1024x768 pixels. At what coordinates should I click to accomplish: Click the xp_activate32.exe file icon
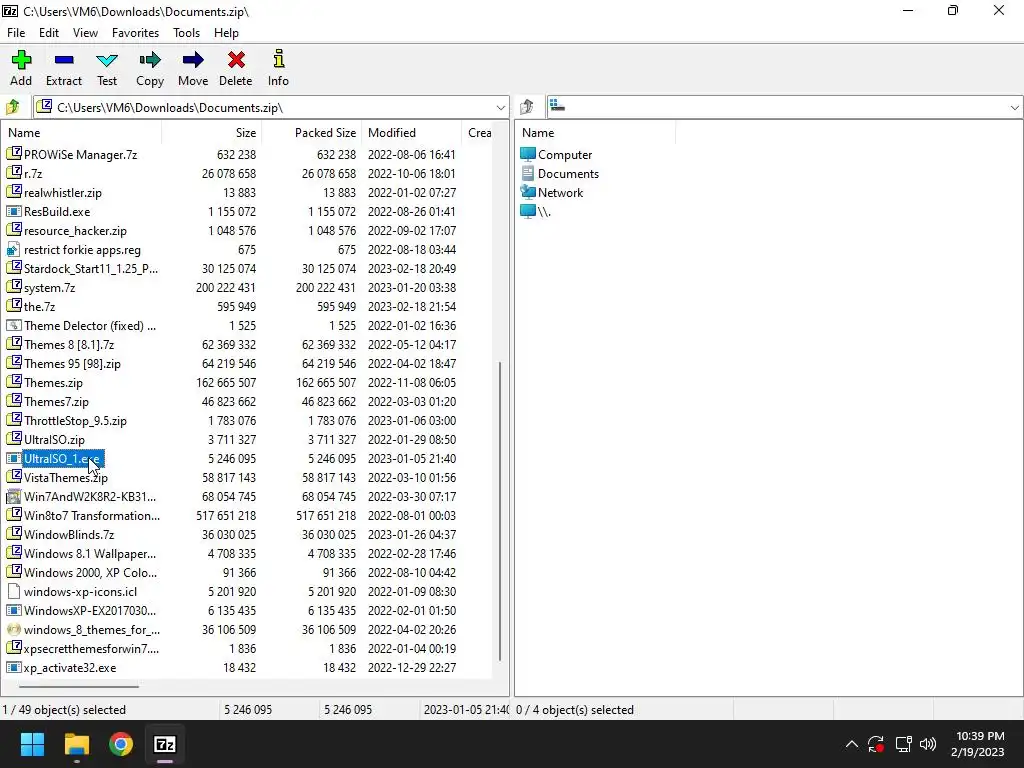(14, 667)
